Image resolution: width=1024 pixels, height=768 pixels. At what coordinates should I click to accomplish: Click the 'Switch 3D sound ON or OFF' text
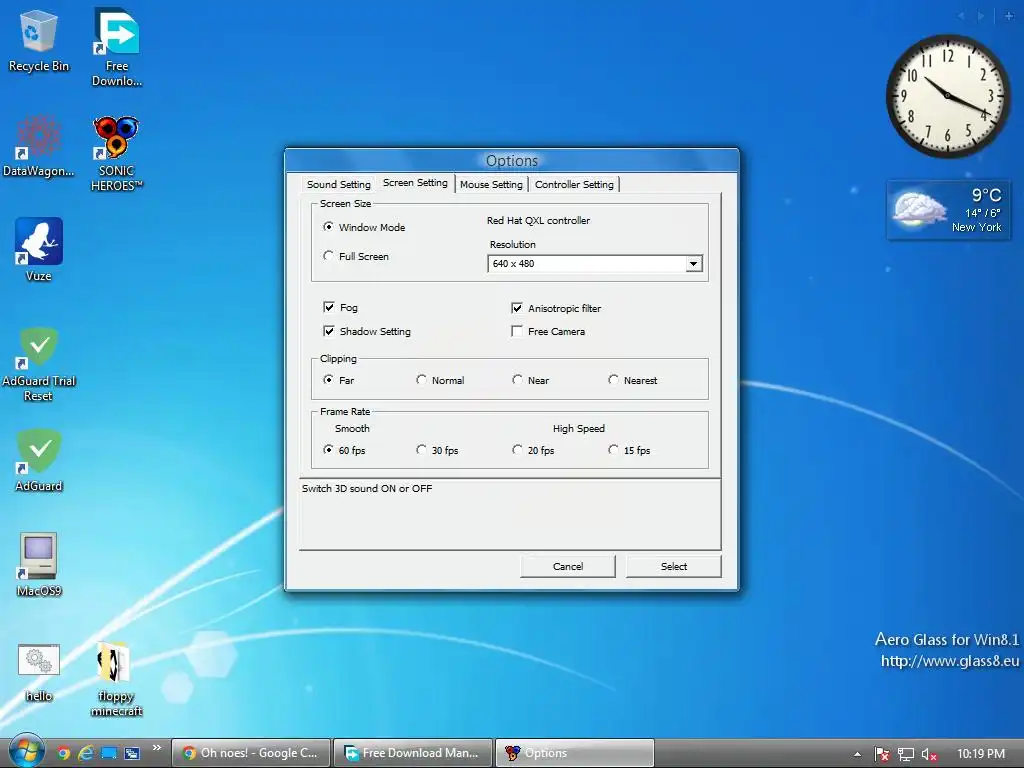tap(367, 488)
